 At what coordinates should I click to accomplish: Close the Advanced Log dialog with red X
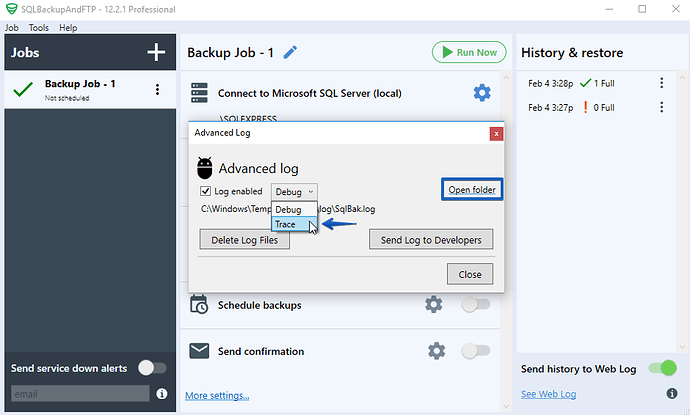coord(496,134)
